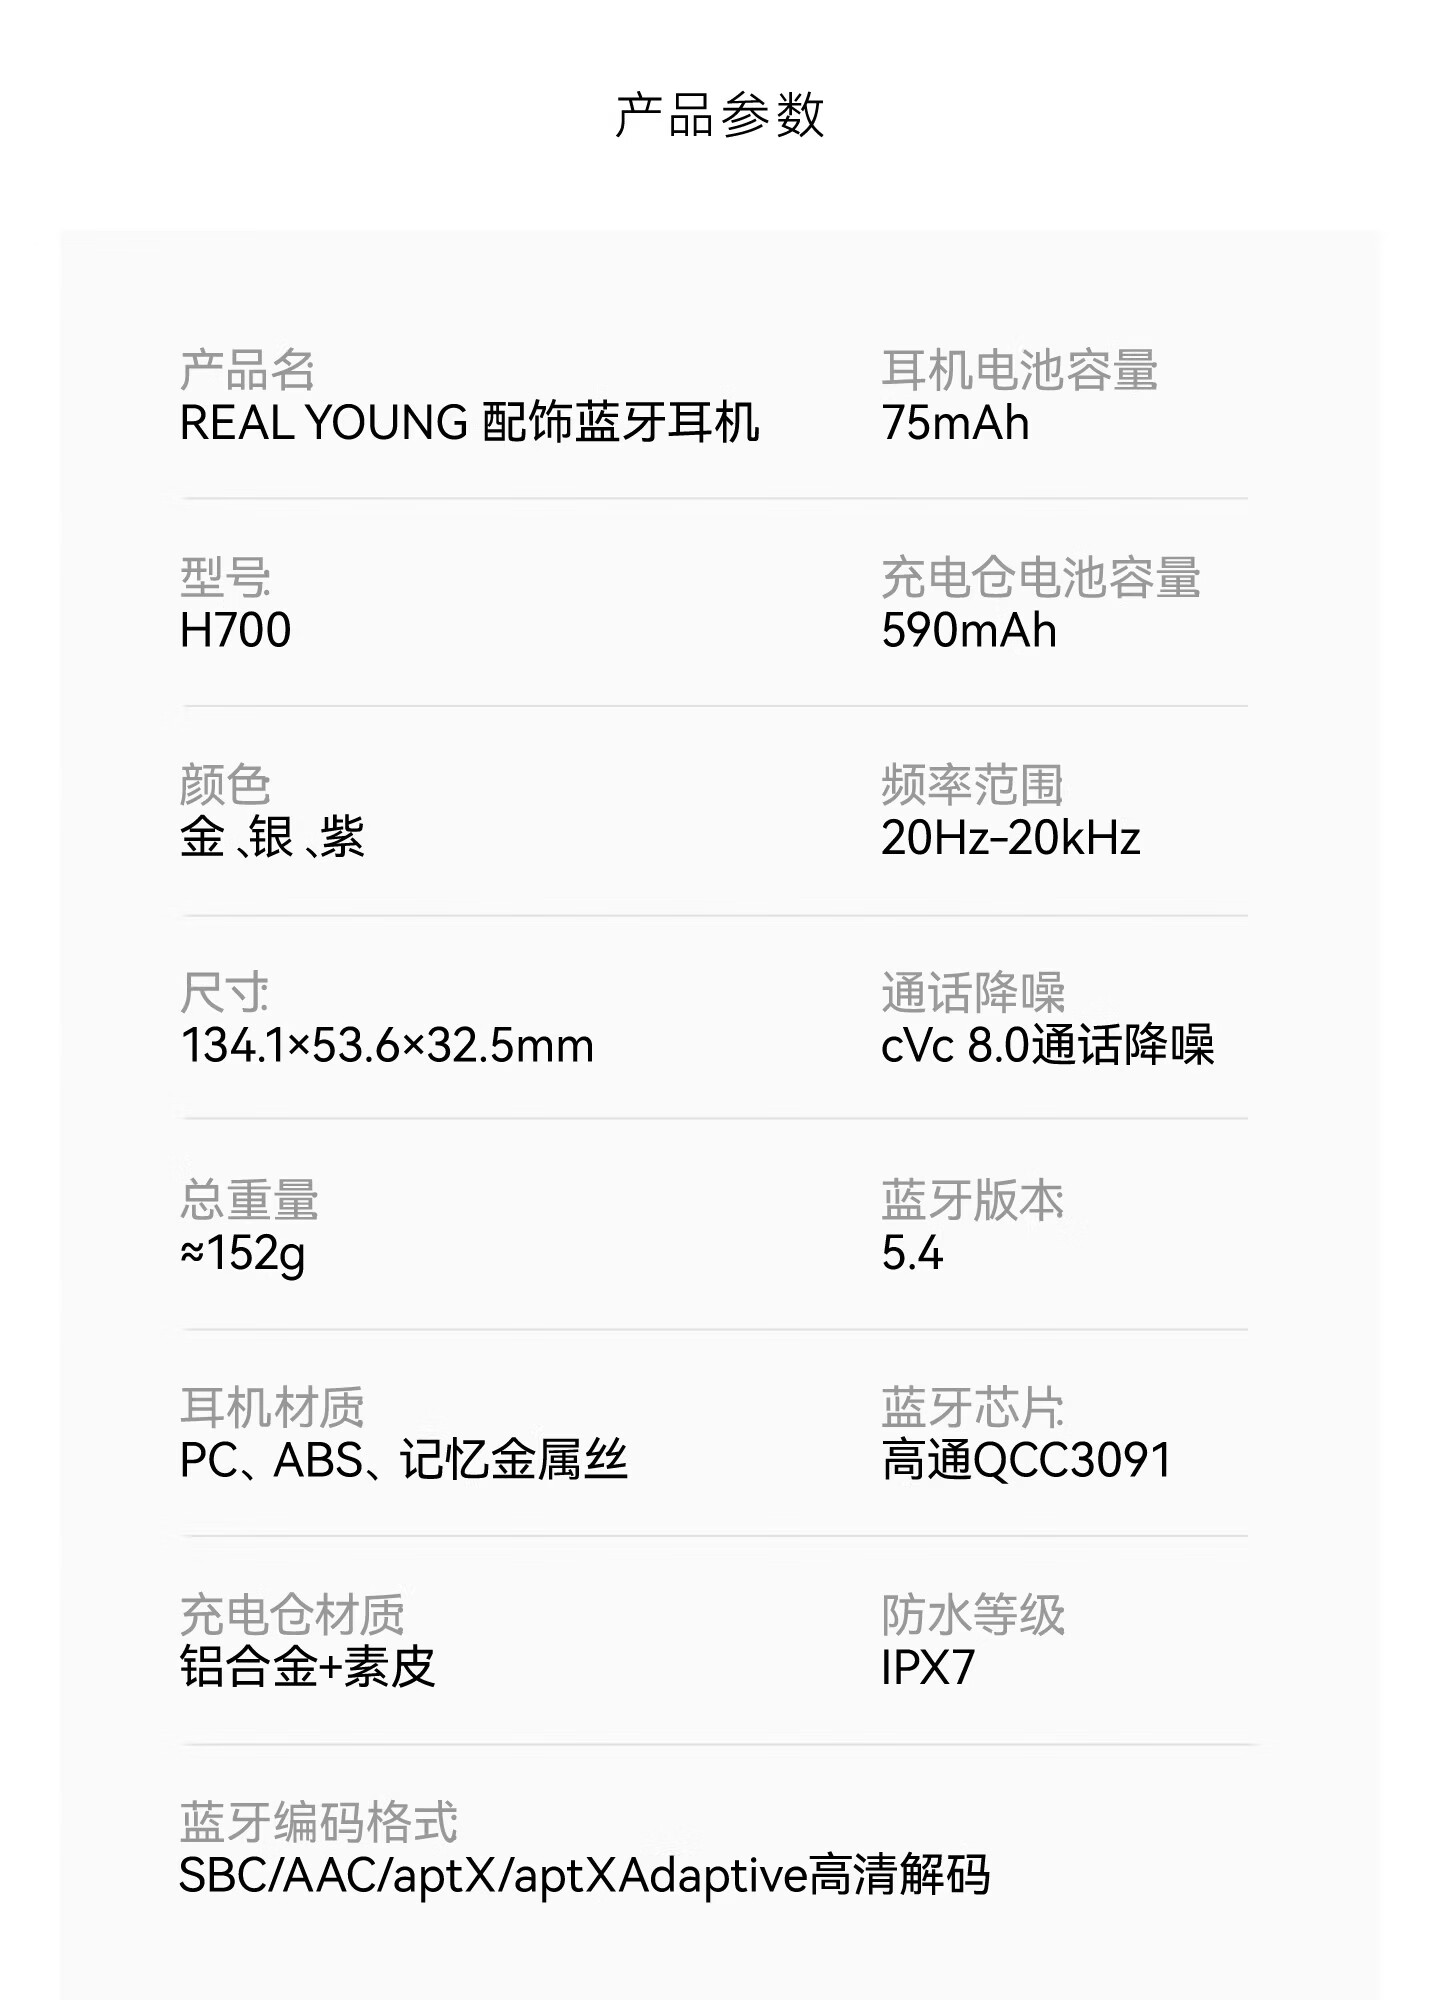The width and height of the screenshot is (1440, 2000).
Task: Select the 金、银、紫 color options text
Action: 272,837
